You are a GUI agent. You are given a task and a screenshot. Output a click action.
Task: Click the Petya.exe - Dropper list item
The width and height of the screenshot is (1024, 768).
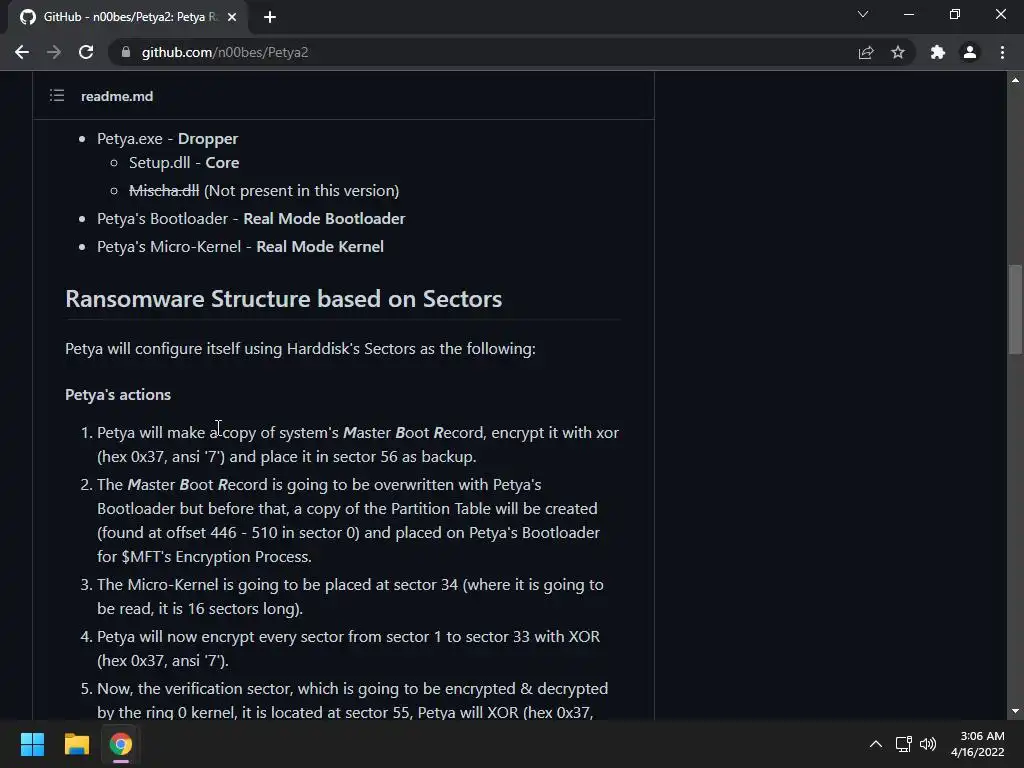coord(167,138)
